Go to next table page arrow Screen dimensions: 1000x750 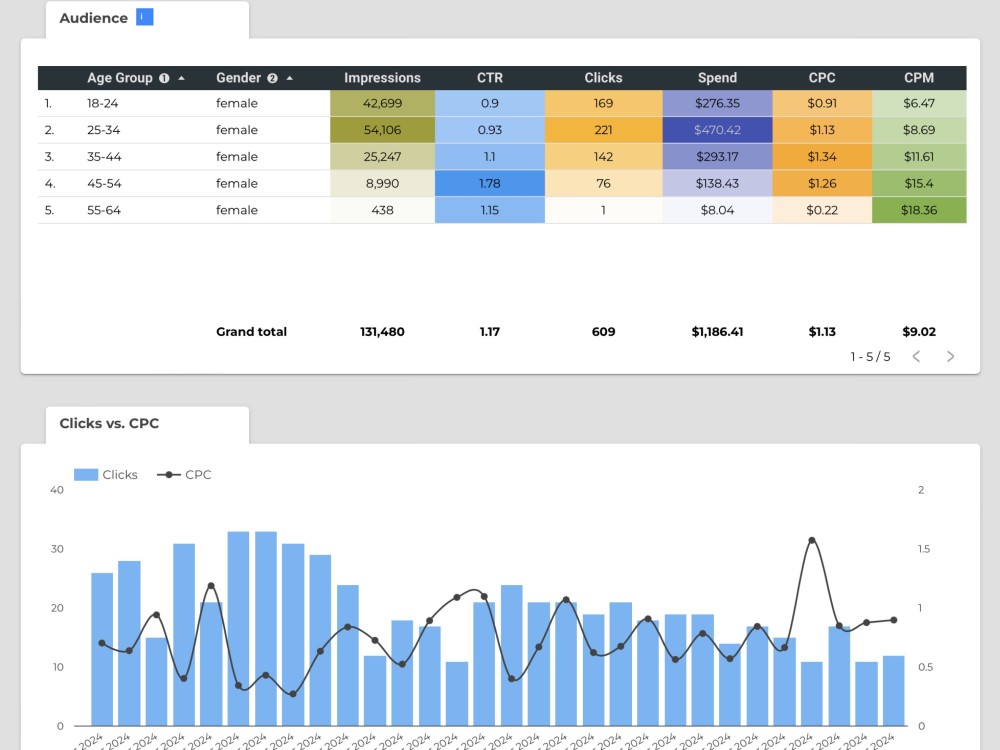pos(951,356)
